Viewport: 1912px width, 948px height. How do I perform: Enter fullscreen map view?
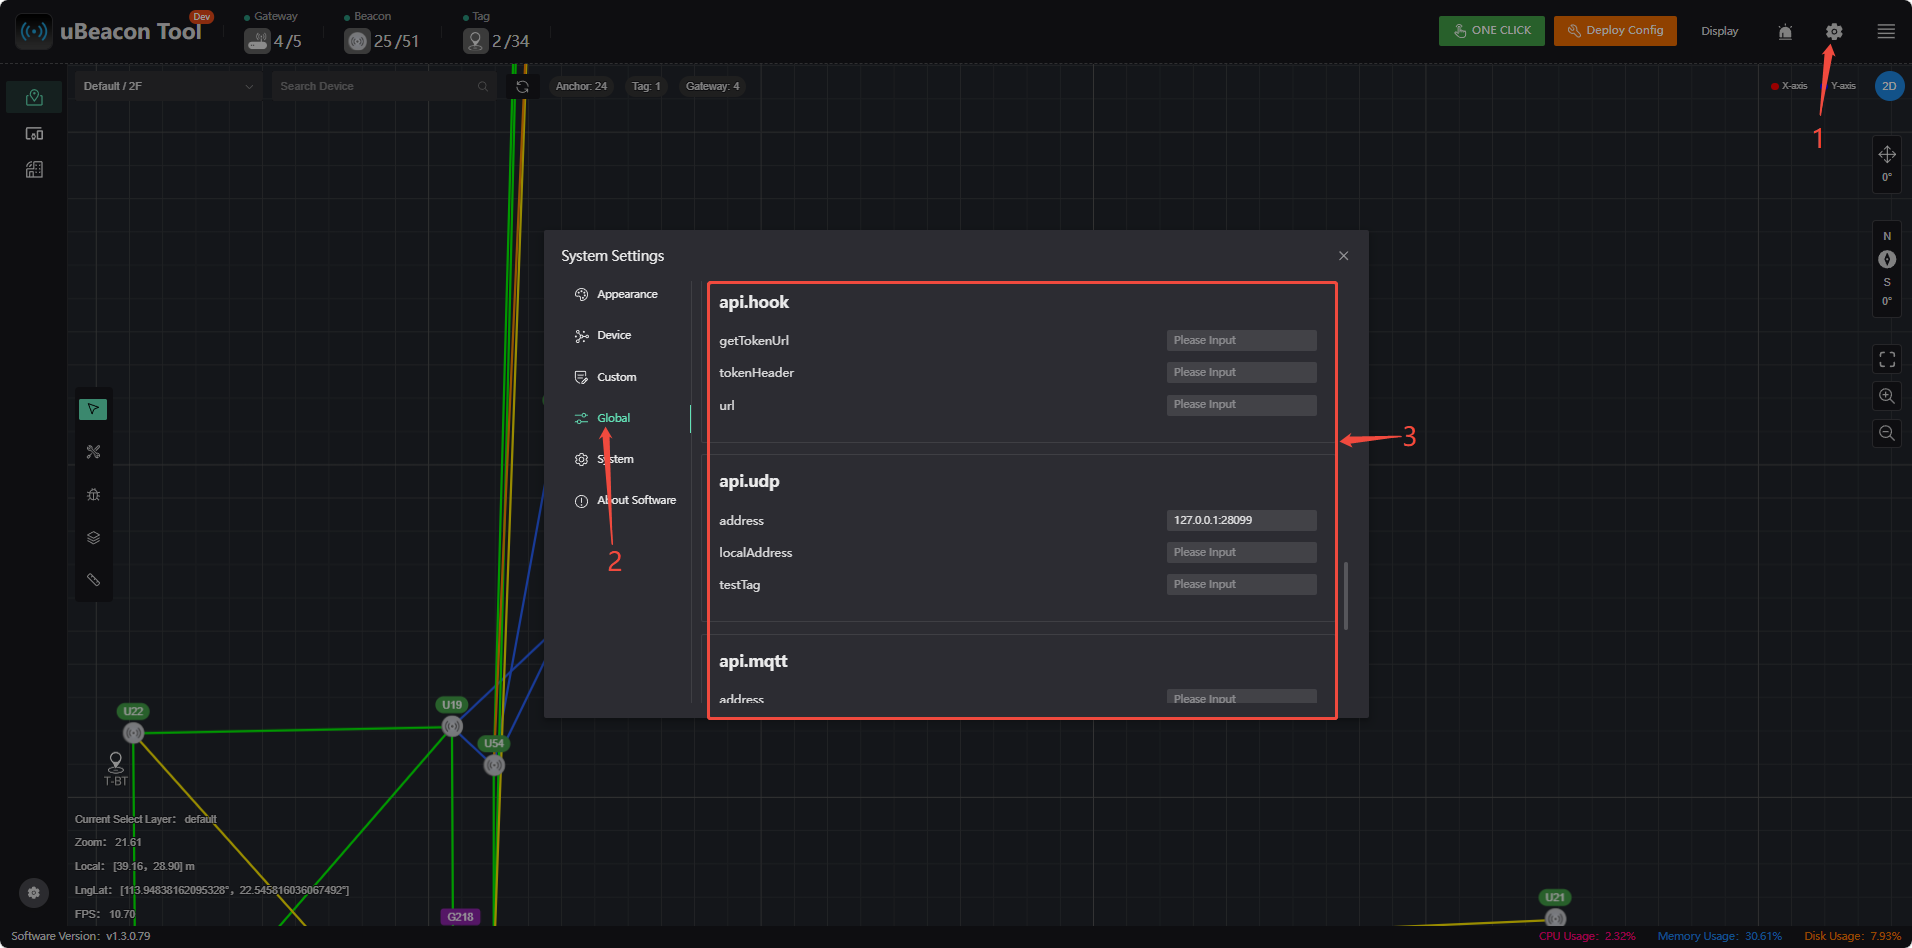point(1887,359)
